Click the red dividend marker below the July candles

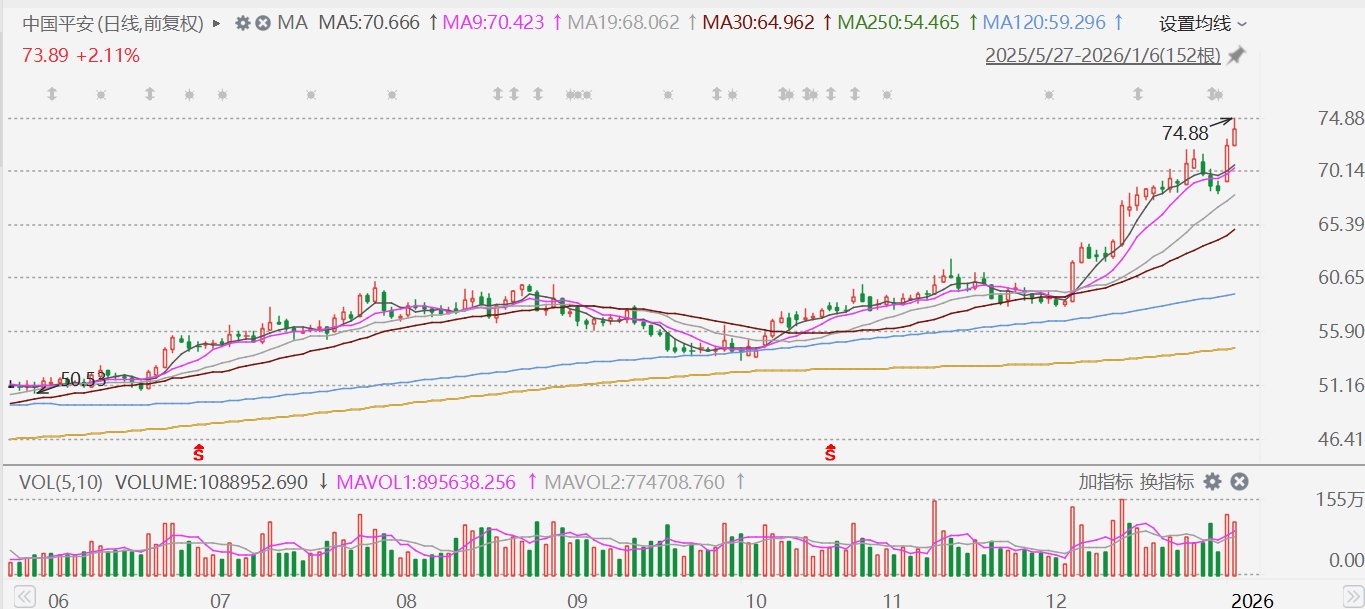tap(197, 451)
